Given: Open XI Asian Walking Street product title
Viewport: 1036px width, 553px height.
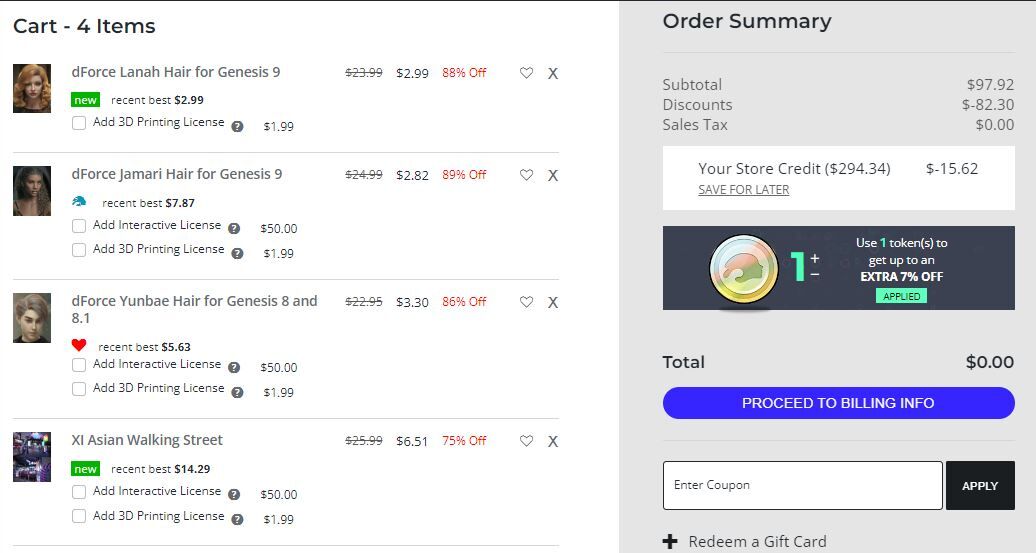Looking at the screenshot, I should (147, 440).
